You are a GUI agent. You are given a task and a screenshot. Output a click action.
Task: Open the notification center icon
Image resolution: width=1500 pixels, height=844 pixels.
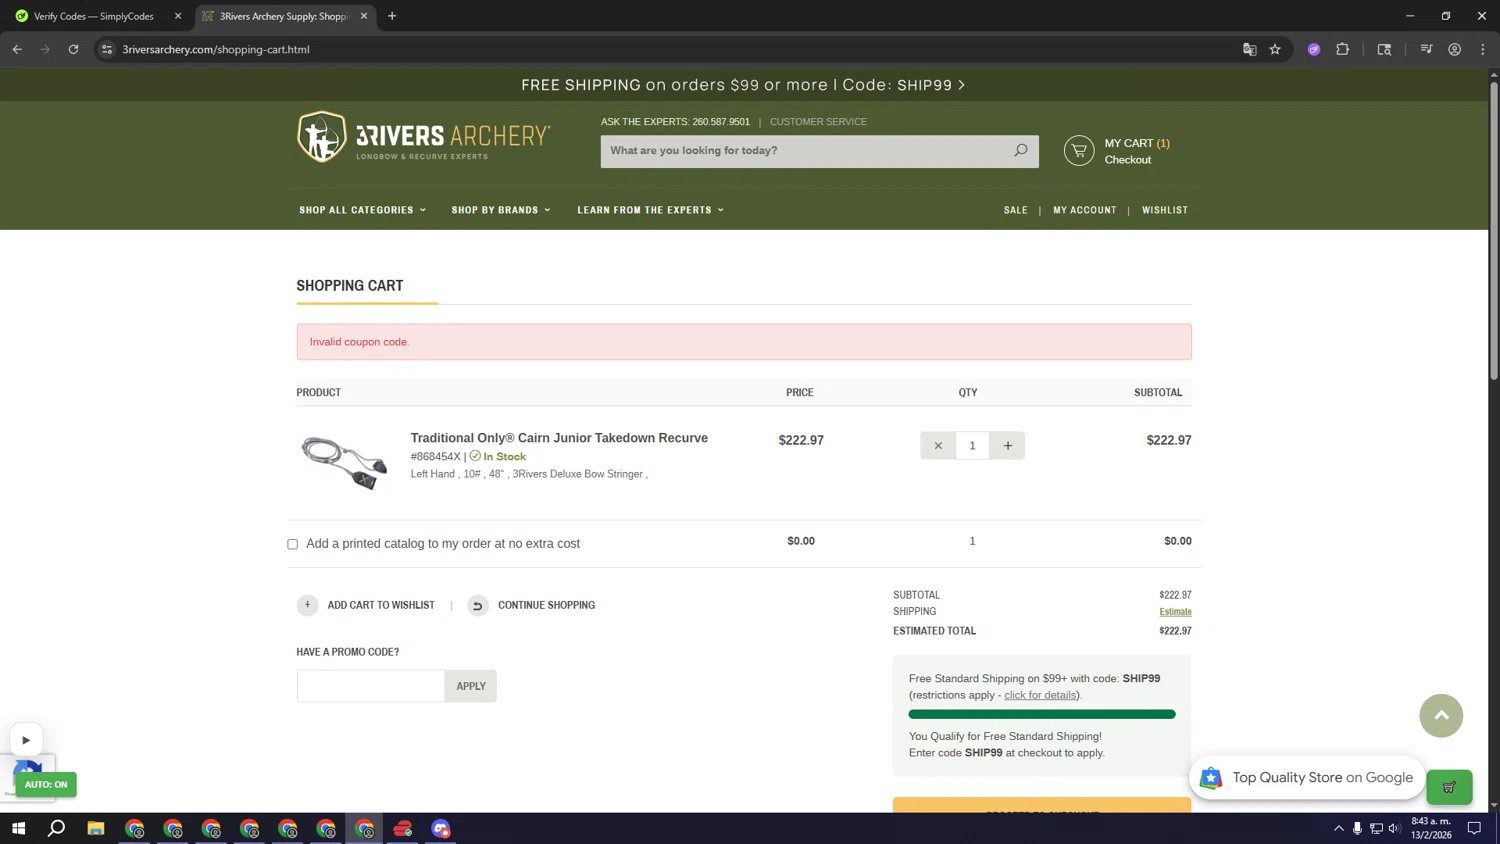point(1474,828)
